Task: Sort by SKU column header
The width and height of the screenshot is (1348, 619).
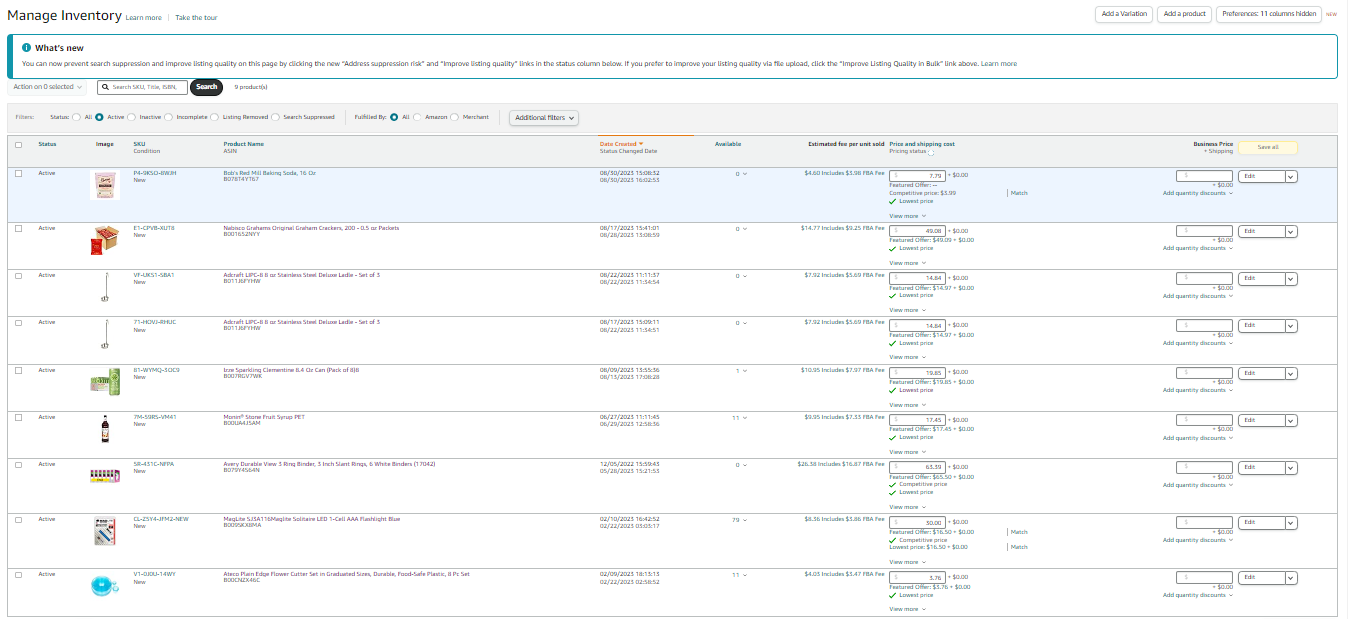Action: point(139,144)
